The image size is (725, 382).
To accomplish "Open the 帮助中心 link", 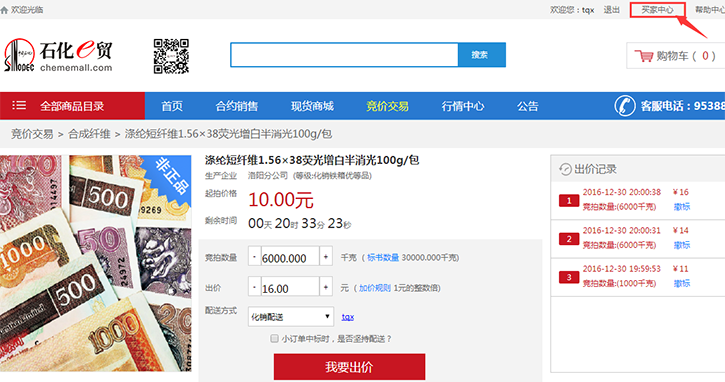I will pyautogui.click(x=710, y=10).
